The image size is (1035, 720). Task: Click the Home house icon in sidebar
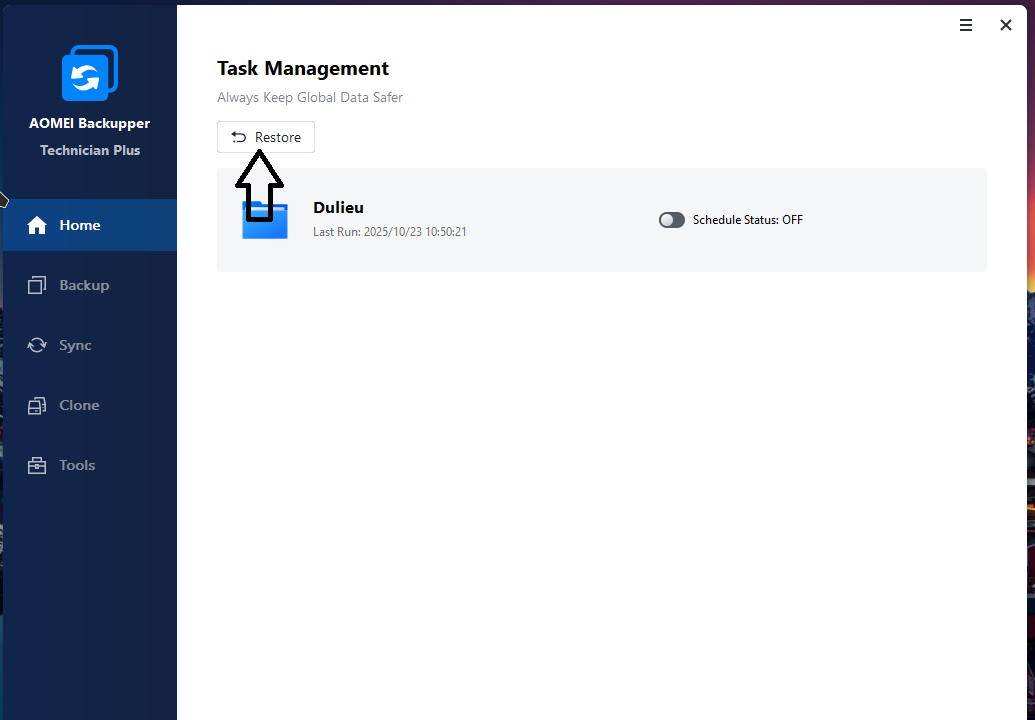[x=37, y=225]
